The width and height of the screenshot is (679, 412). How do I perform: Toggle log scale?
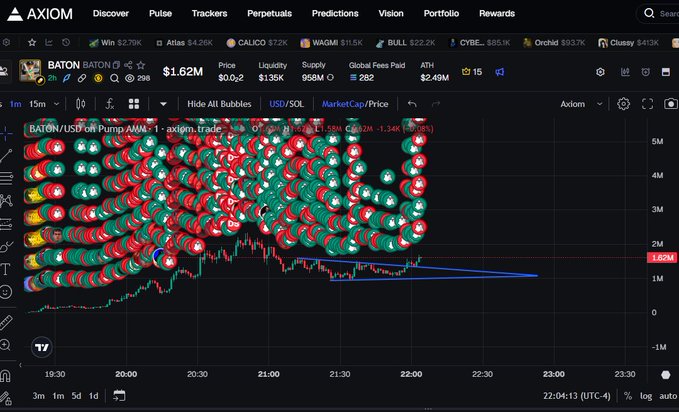(646, 396)
